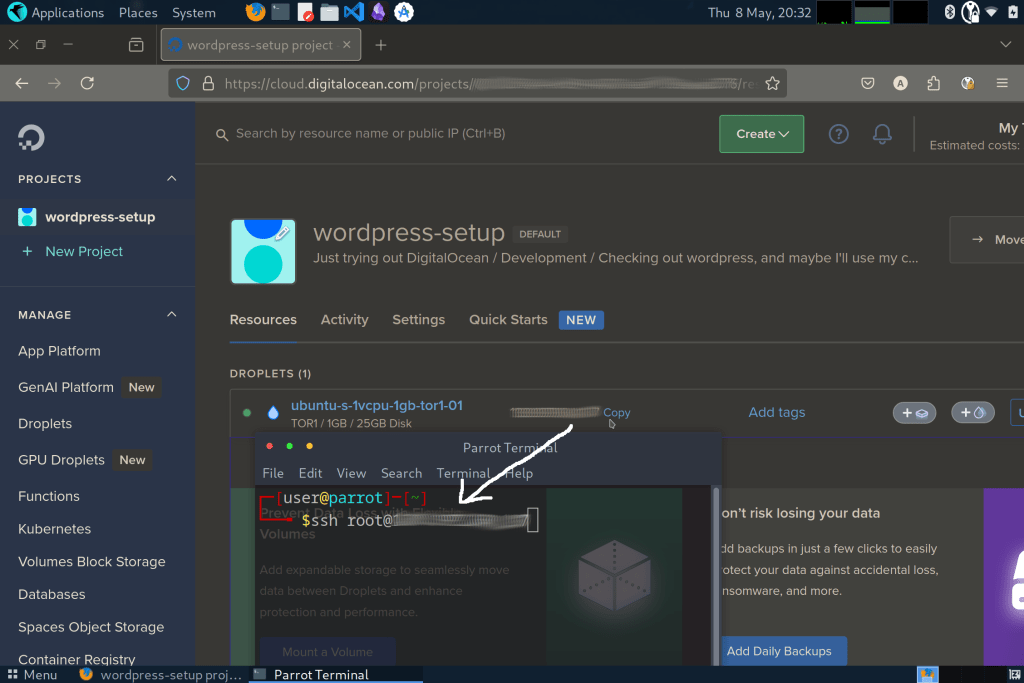Click the add volume button on droplet row
This screenshot has width=1024, height=683.
pyautogui.click(x=914, y=413)
